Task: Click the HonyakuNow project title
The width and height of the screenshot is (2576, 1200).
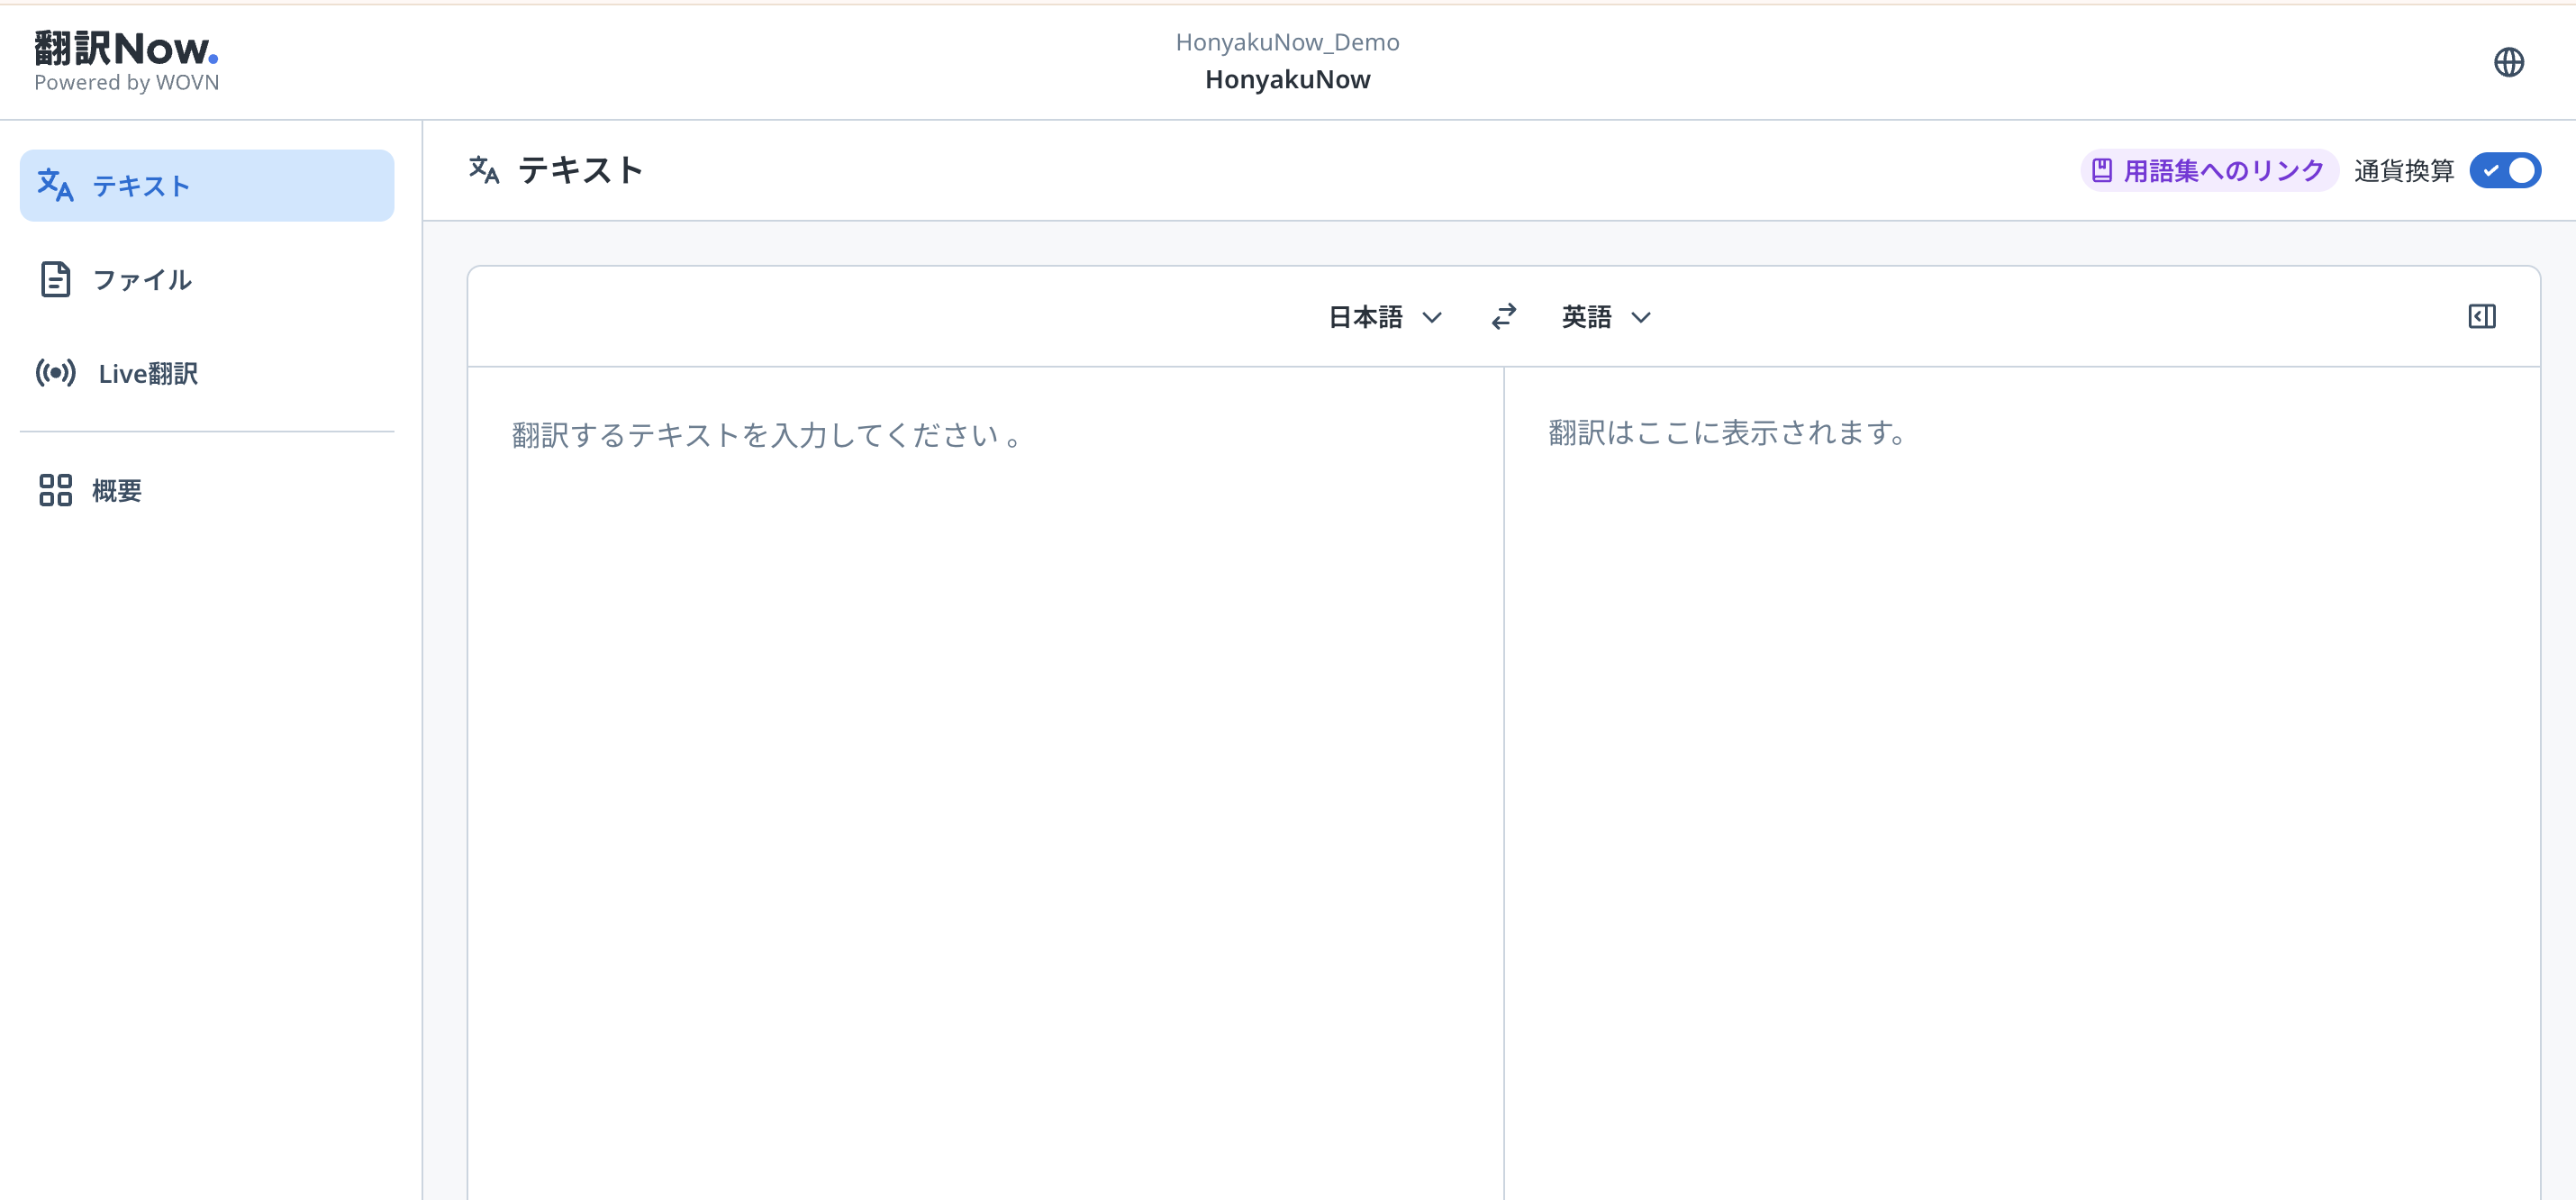Action: [x=1287, y=79]
